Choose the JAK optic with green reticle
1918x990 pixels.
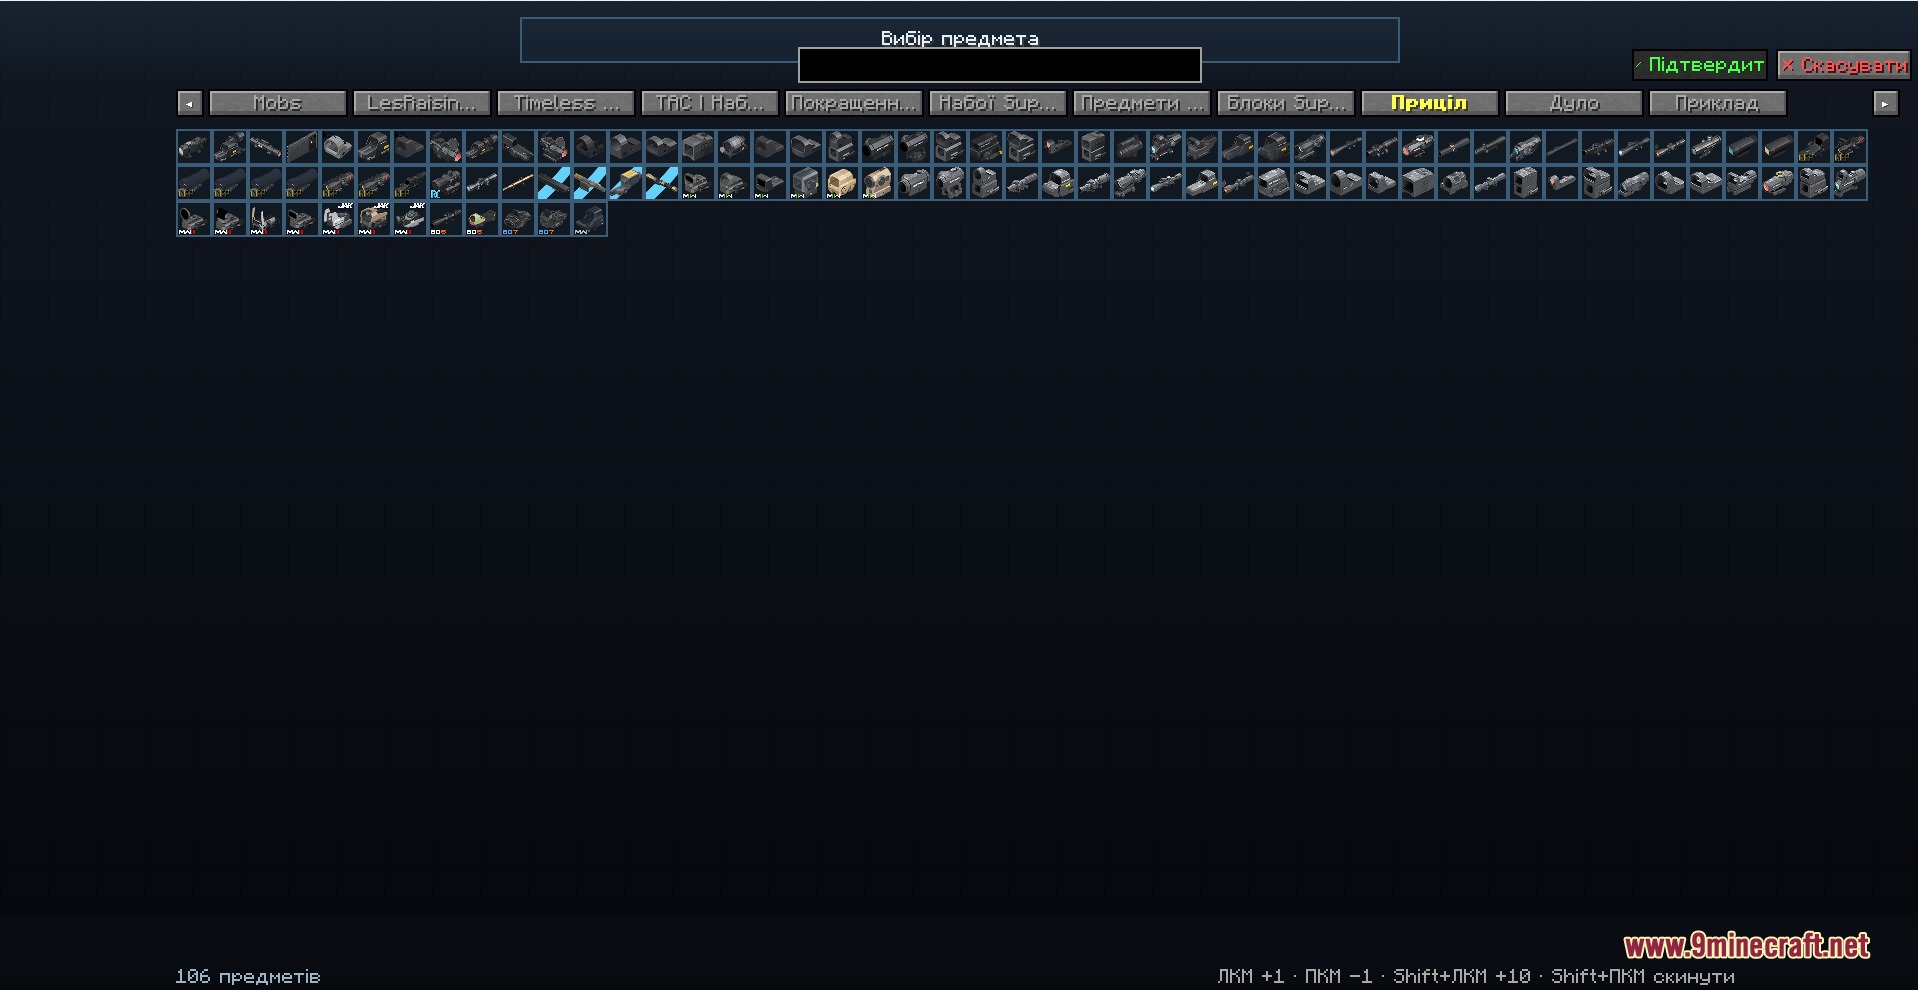tap(410, 219)
